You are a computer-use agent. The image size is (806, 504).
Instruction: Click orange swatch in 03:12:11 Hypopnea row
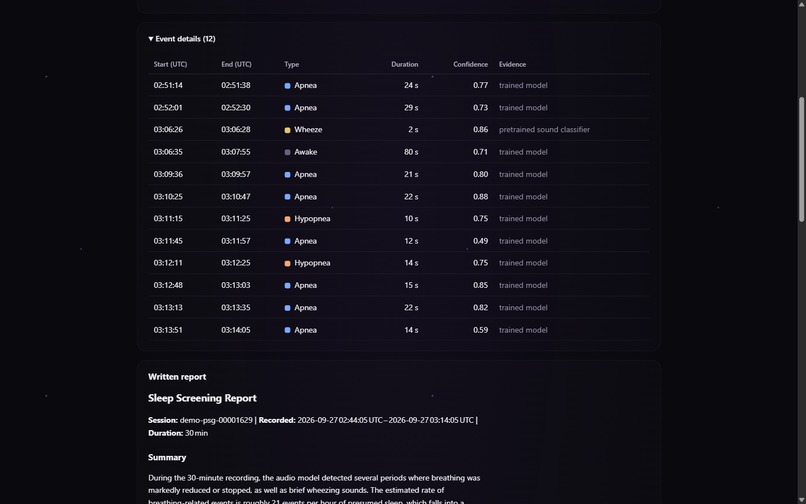tap(287, 263)
